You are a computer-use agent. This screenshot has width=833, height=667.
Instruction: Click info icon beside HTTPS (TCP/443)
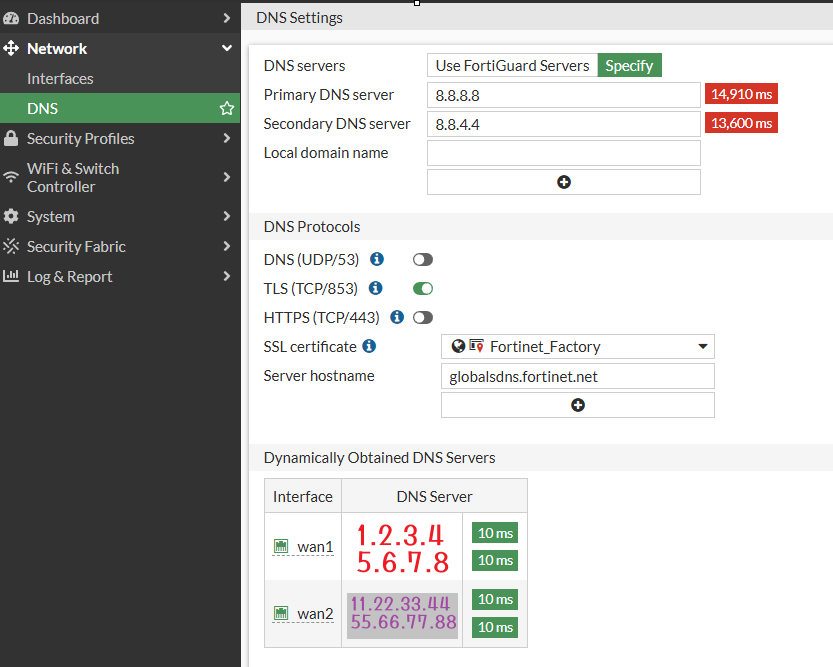point(397,317)
